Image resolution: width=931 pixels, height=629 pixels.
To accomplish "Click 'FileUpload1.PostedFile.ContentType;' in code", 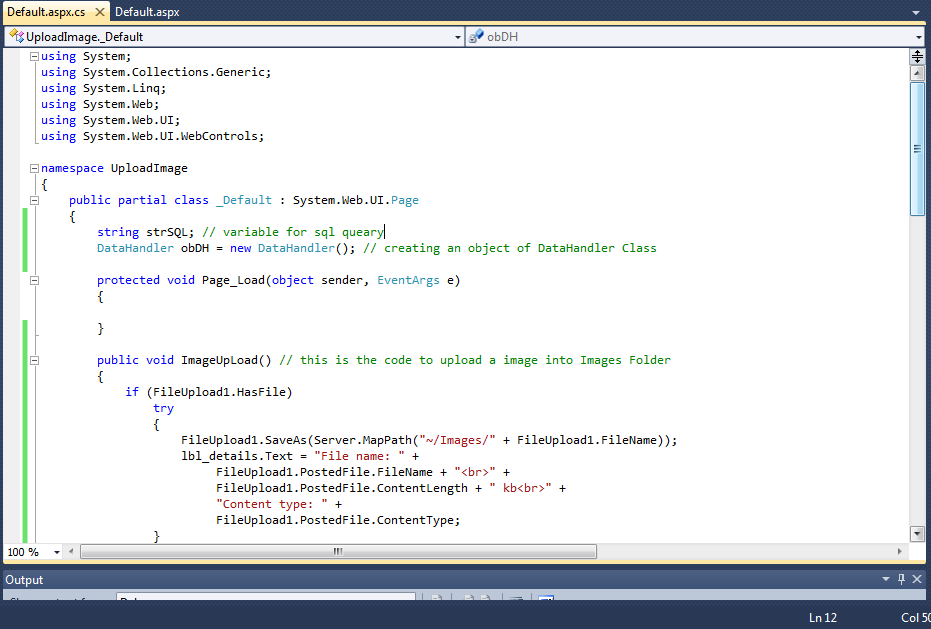I will coord(338,520).
